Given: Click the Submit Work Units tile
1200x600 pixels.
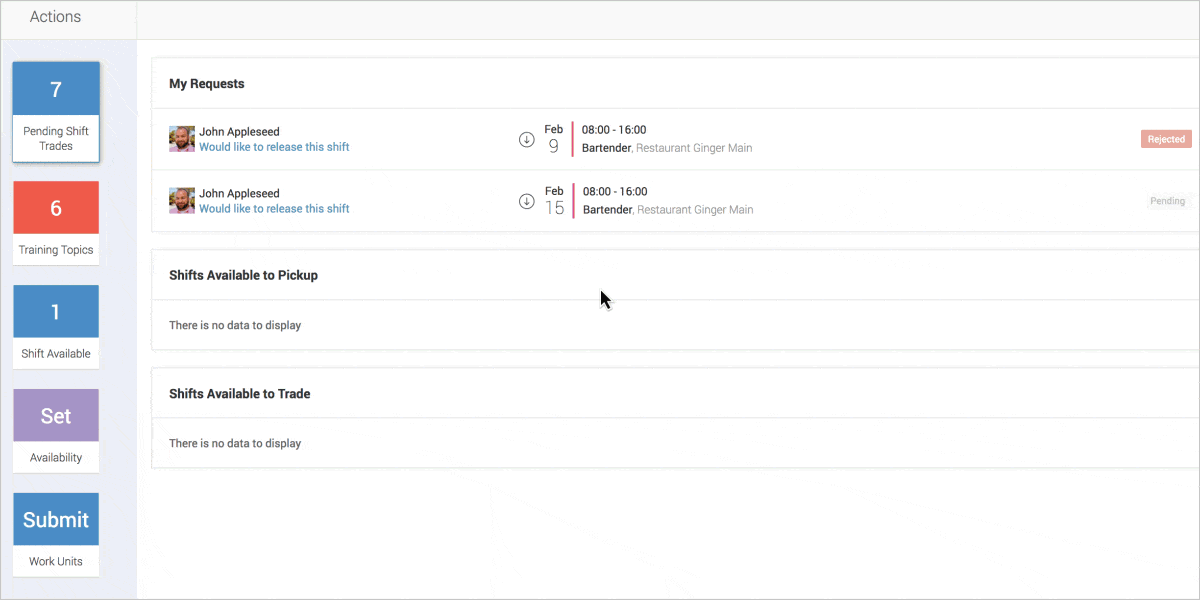Looking at the screenshot, I should click(x=56, y=535).
